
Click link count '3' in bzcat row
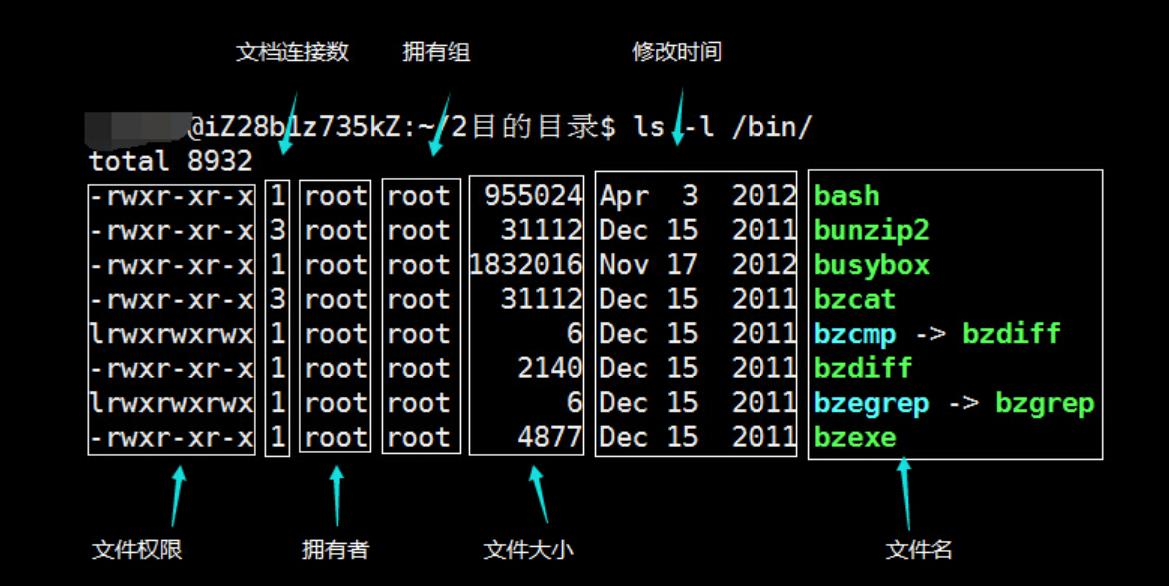pyautogui.click(x=278, y=299)
